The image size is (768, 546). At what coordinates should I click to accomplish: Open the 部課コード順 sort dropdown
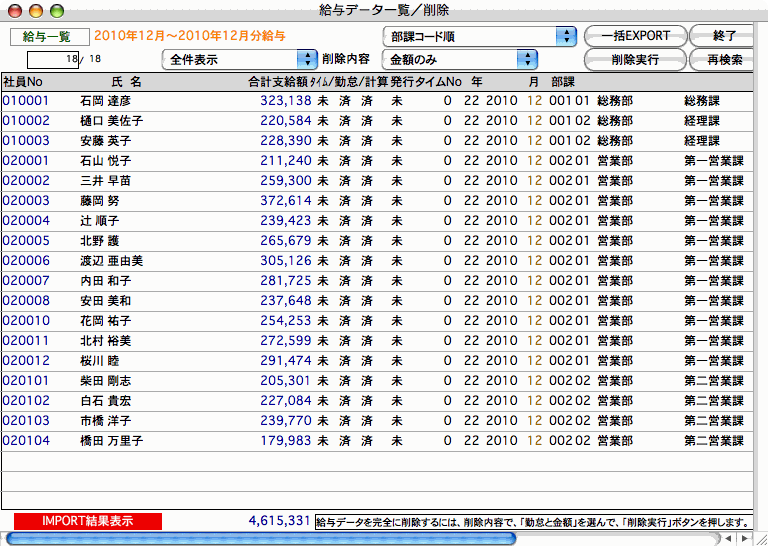click(480, 37)
